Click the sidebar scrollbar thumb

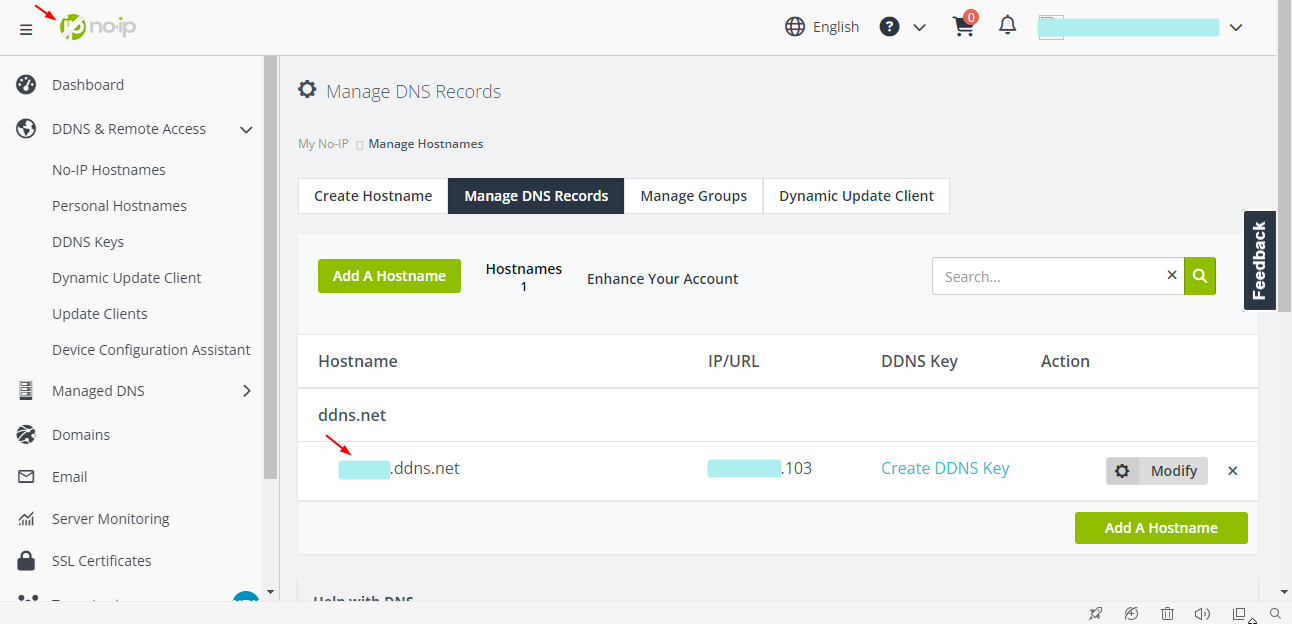(x=270, y=268)
